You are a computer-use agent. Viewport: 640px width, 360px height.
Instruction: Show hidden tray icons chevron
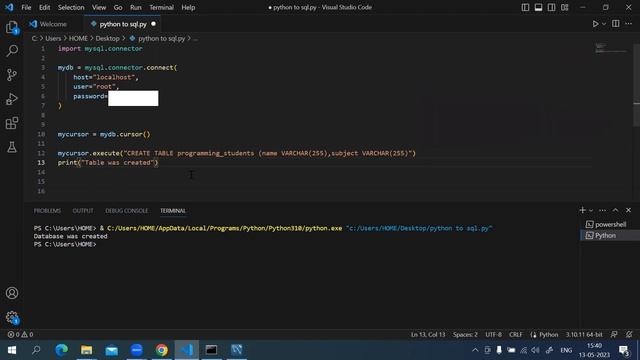click(x=475, y=350)
